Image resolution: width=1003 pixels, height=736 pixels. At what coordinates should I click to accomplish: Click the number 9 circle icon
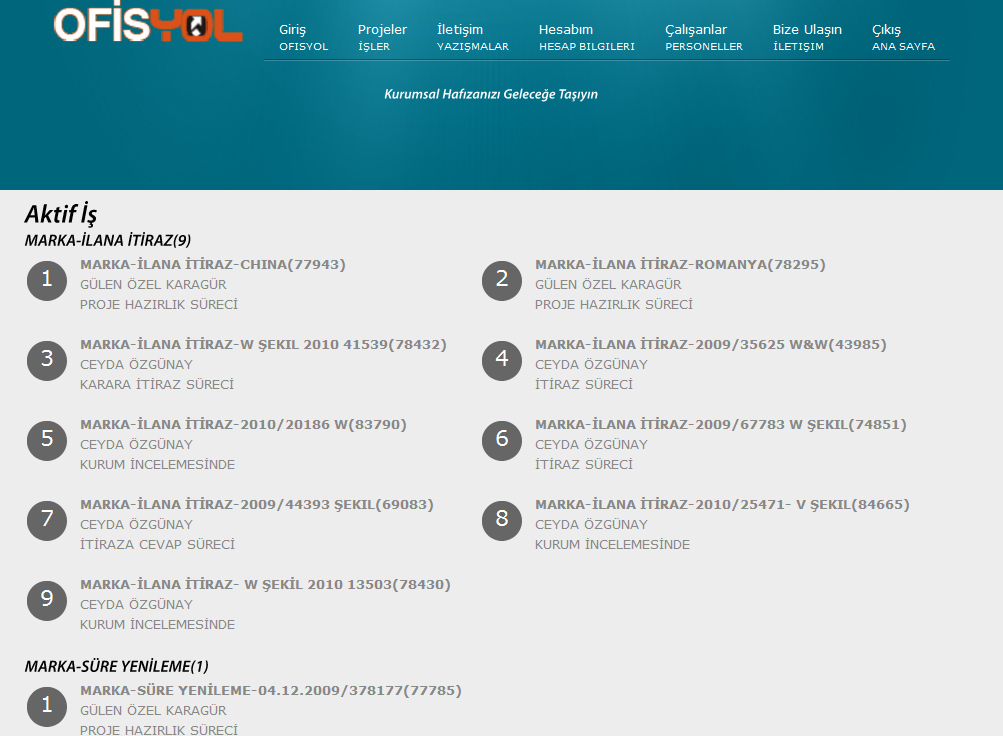[47, 600]
